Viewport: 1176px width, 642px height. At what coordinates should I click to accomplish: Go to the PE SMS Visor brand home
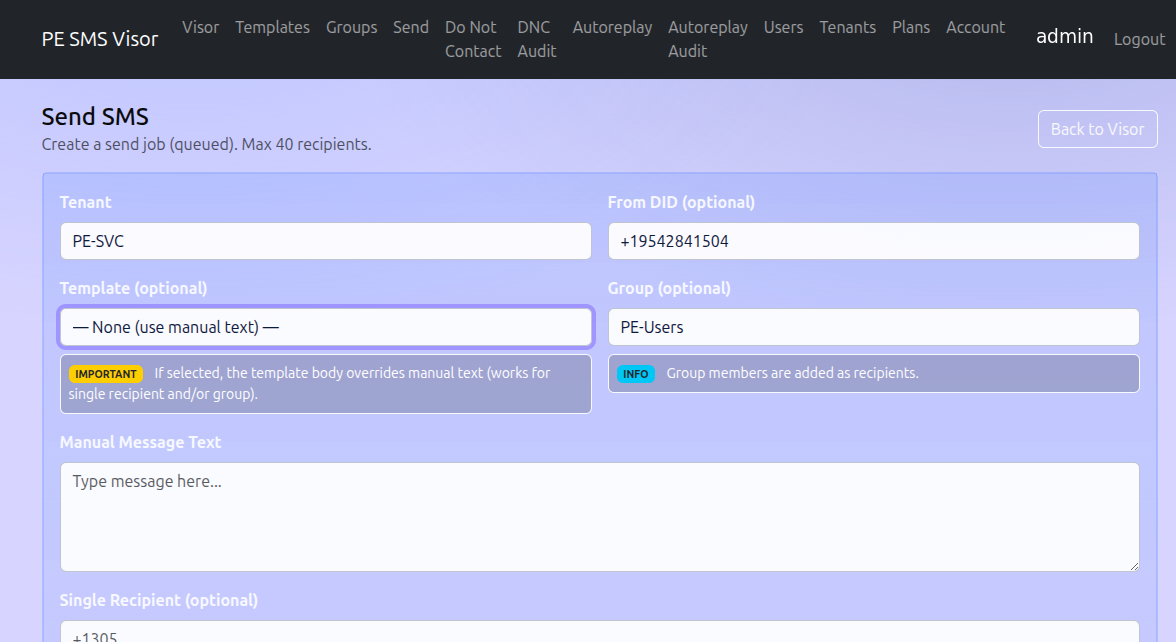(100, 39)
